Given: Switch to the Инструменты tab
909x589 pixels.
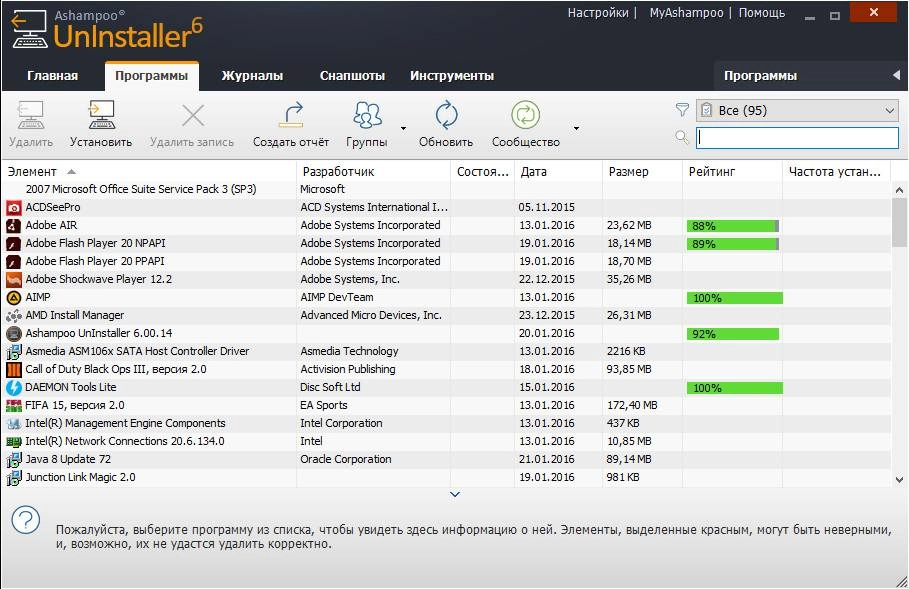Looking at the screenshot, I should click(452, 76).
